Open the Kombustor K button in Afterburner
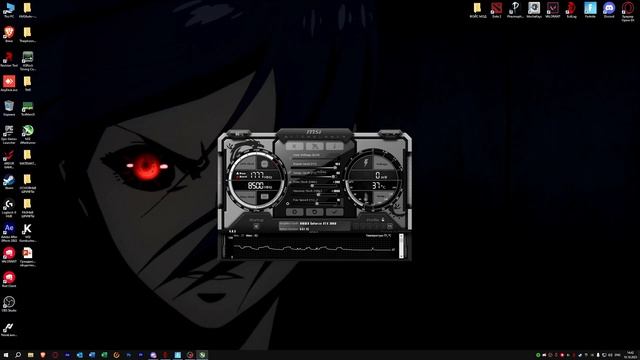 295,146
